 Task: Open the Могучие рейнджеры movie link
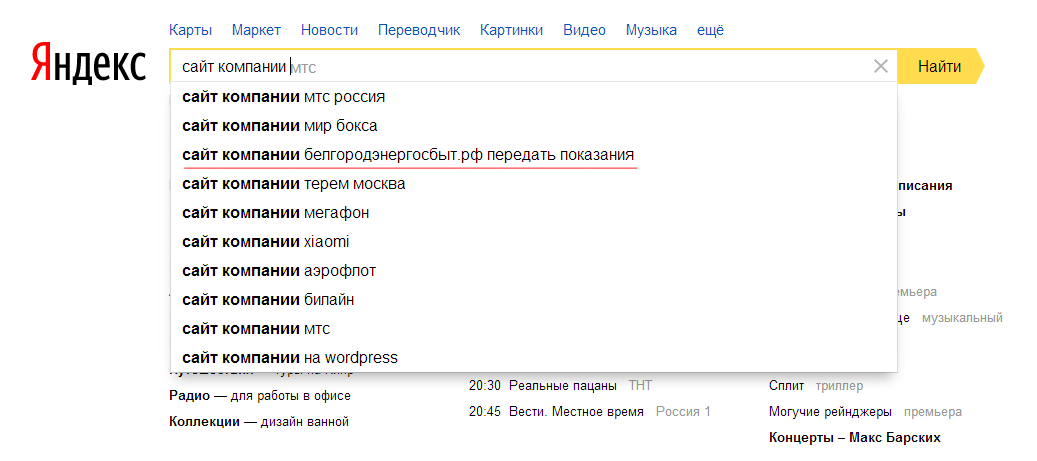point(830,412)
